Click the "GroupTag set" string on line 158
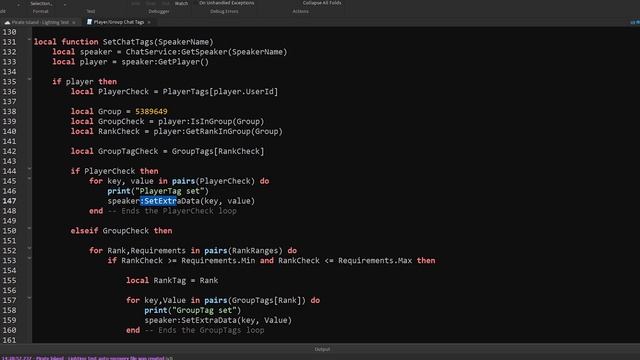Image resolution: width=640 pixels, height=360 pixels. click(204, 310)
